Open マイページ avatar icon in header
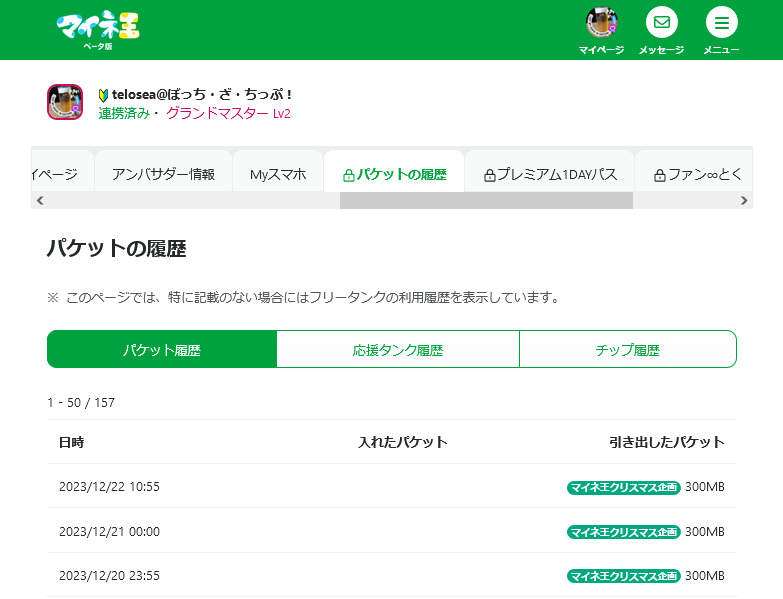 601,23
